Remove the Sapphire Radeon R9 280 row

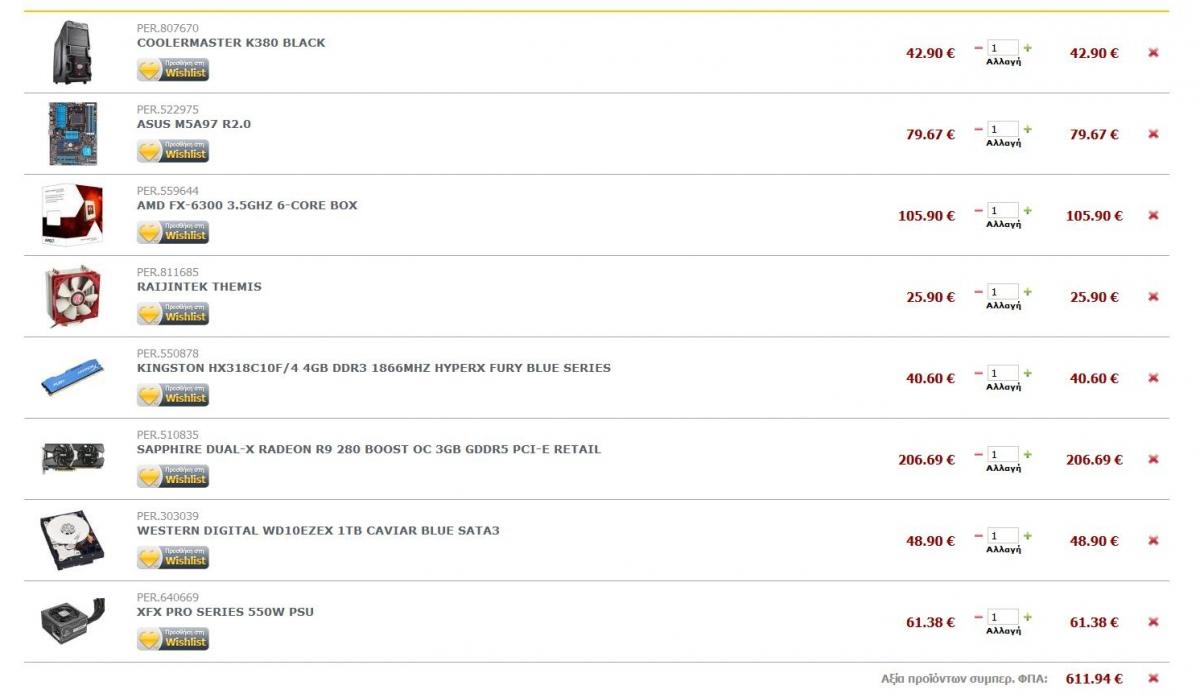pyautogui.click(x=1153, y=459)
